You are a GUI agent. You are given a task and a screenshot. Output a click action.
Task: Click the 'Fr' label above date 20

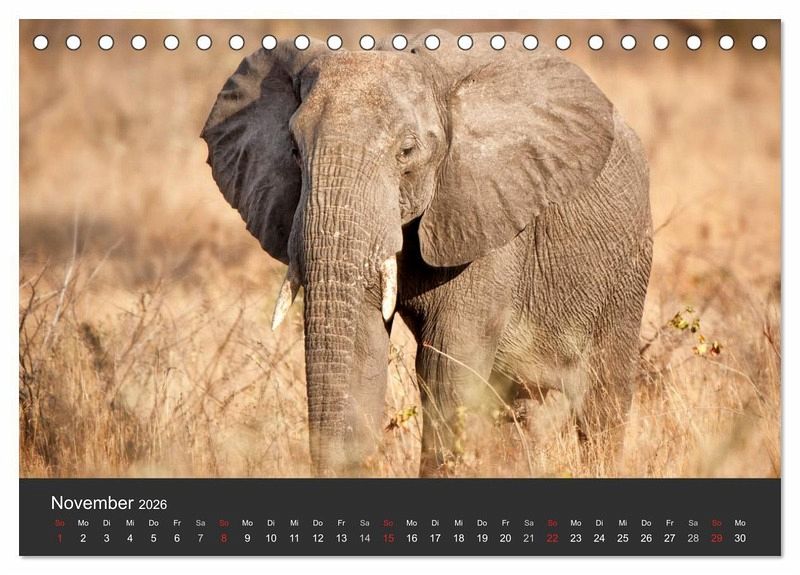[505, 523]
